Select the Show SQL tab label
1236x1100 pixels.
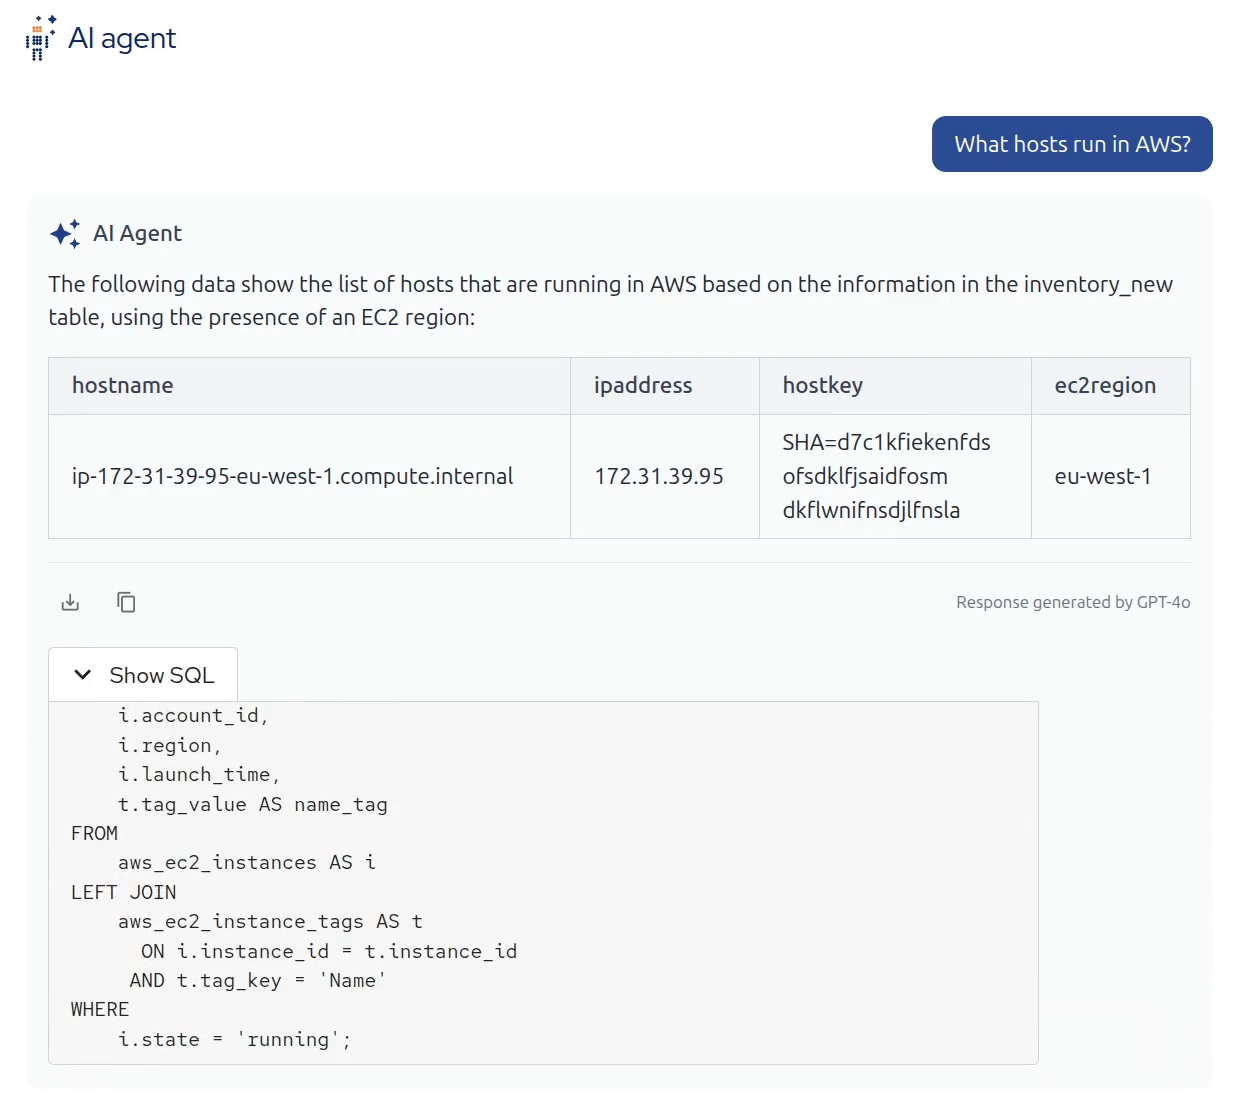162,676
